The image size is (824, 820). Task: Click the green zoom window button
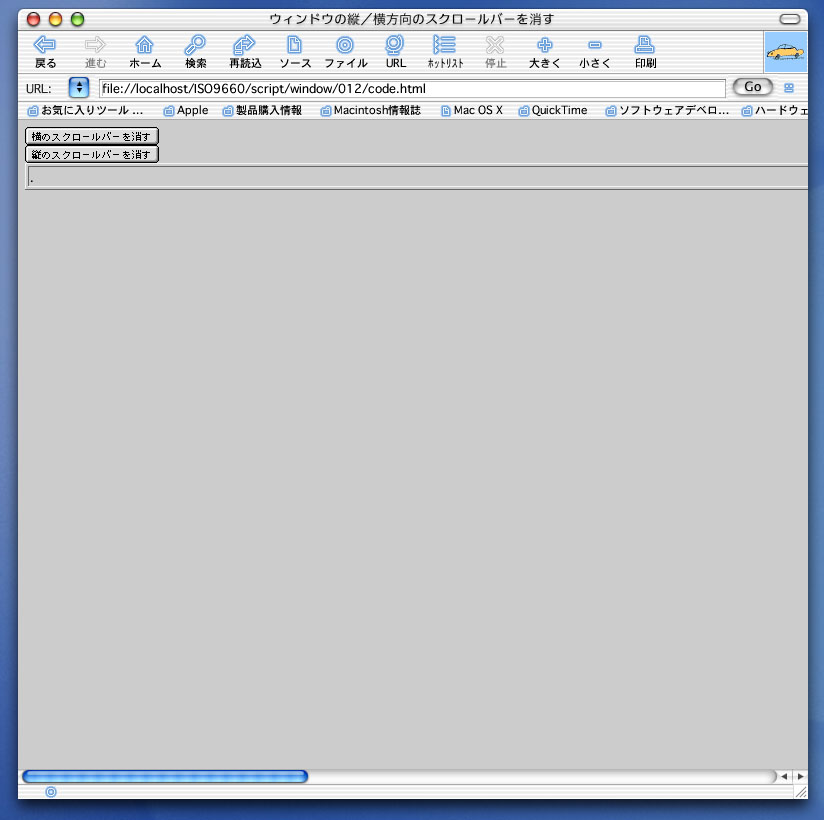77,19
